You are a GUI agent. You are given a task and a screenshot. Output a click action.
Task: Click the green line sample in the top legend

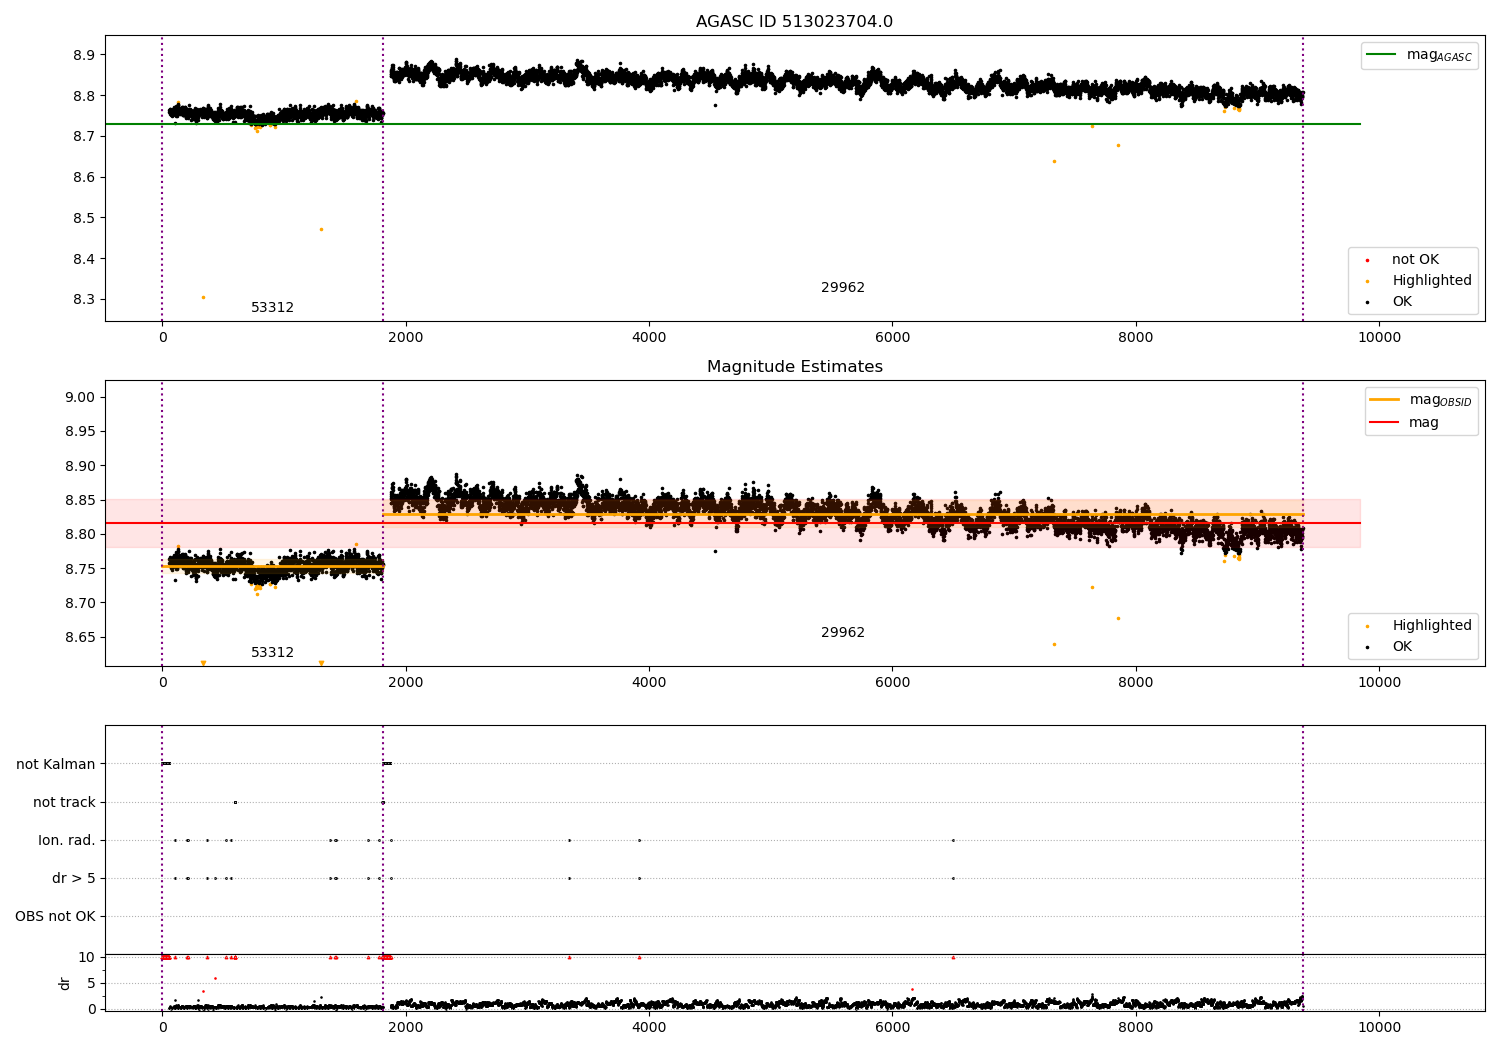click(x=1382, y=55)
